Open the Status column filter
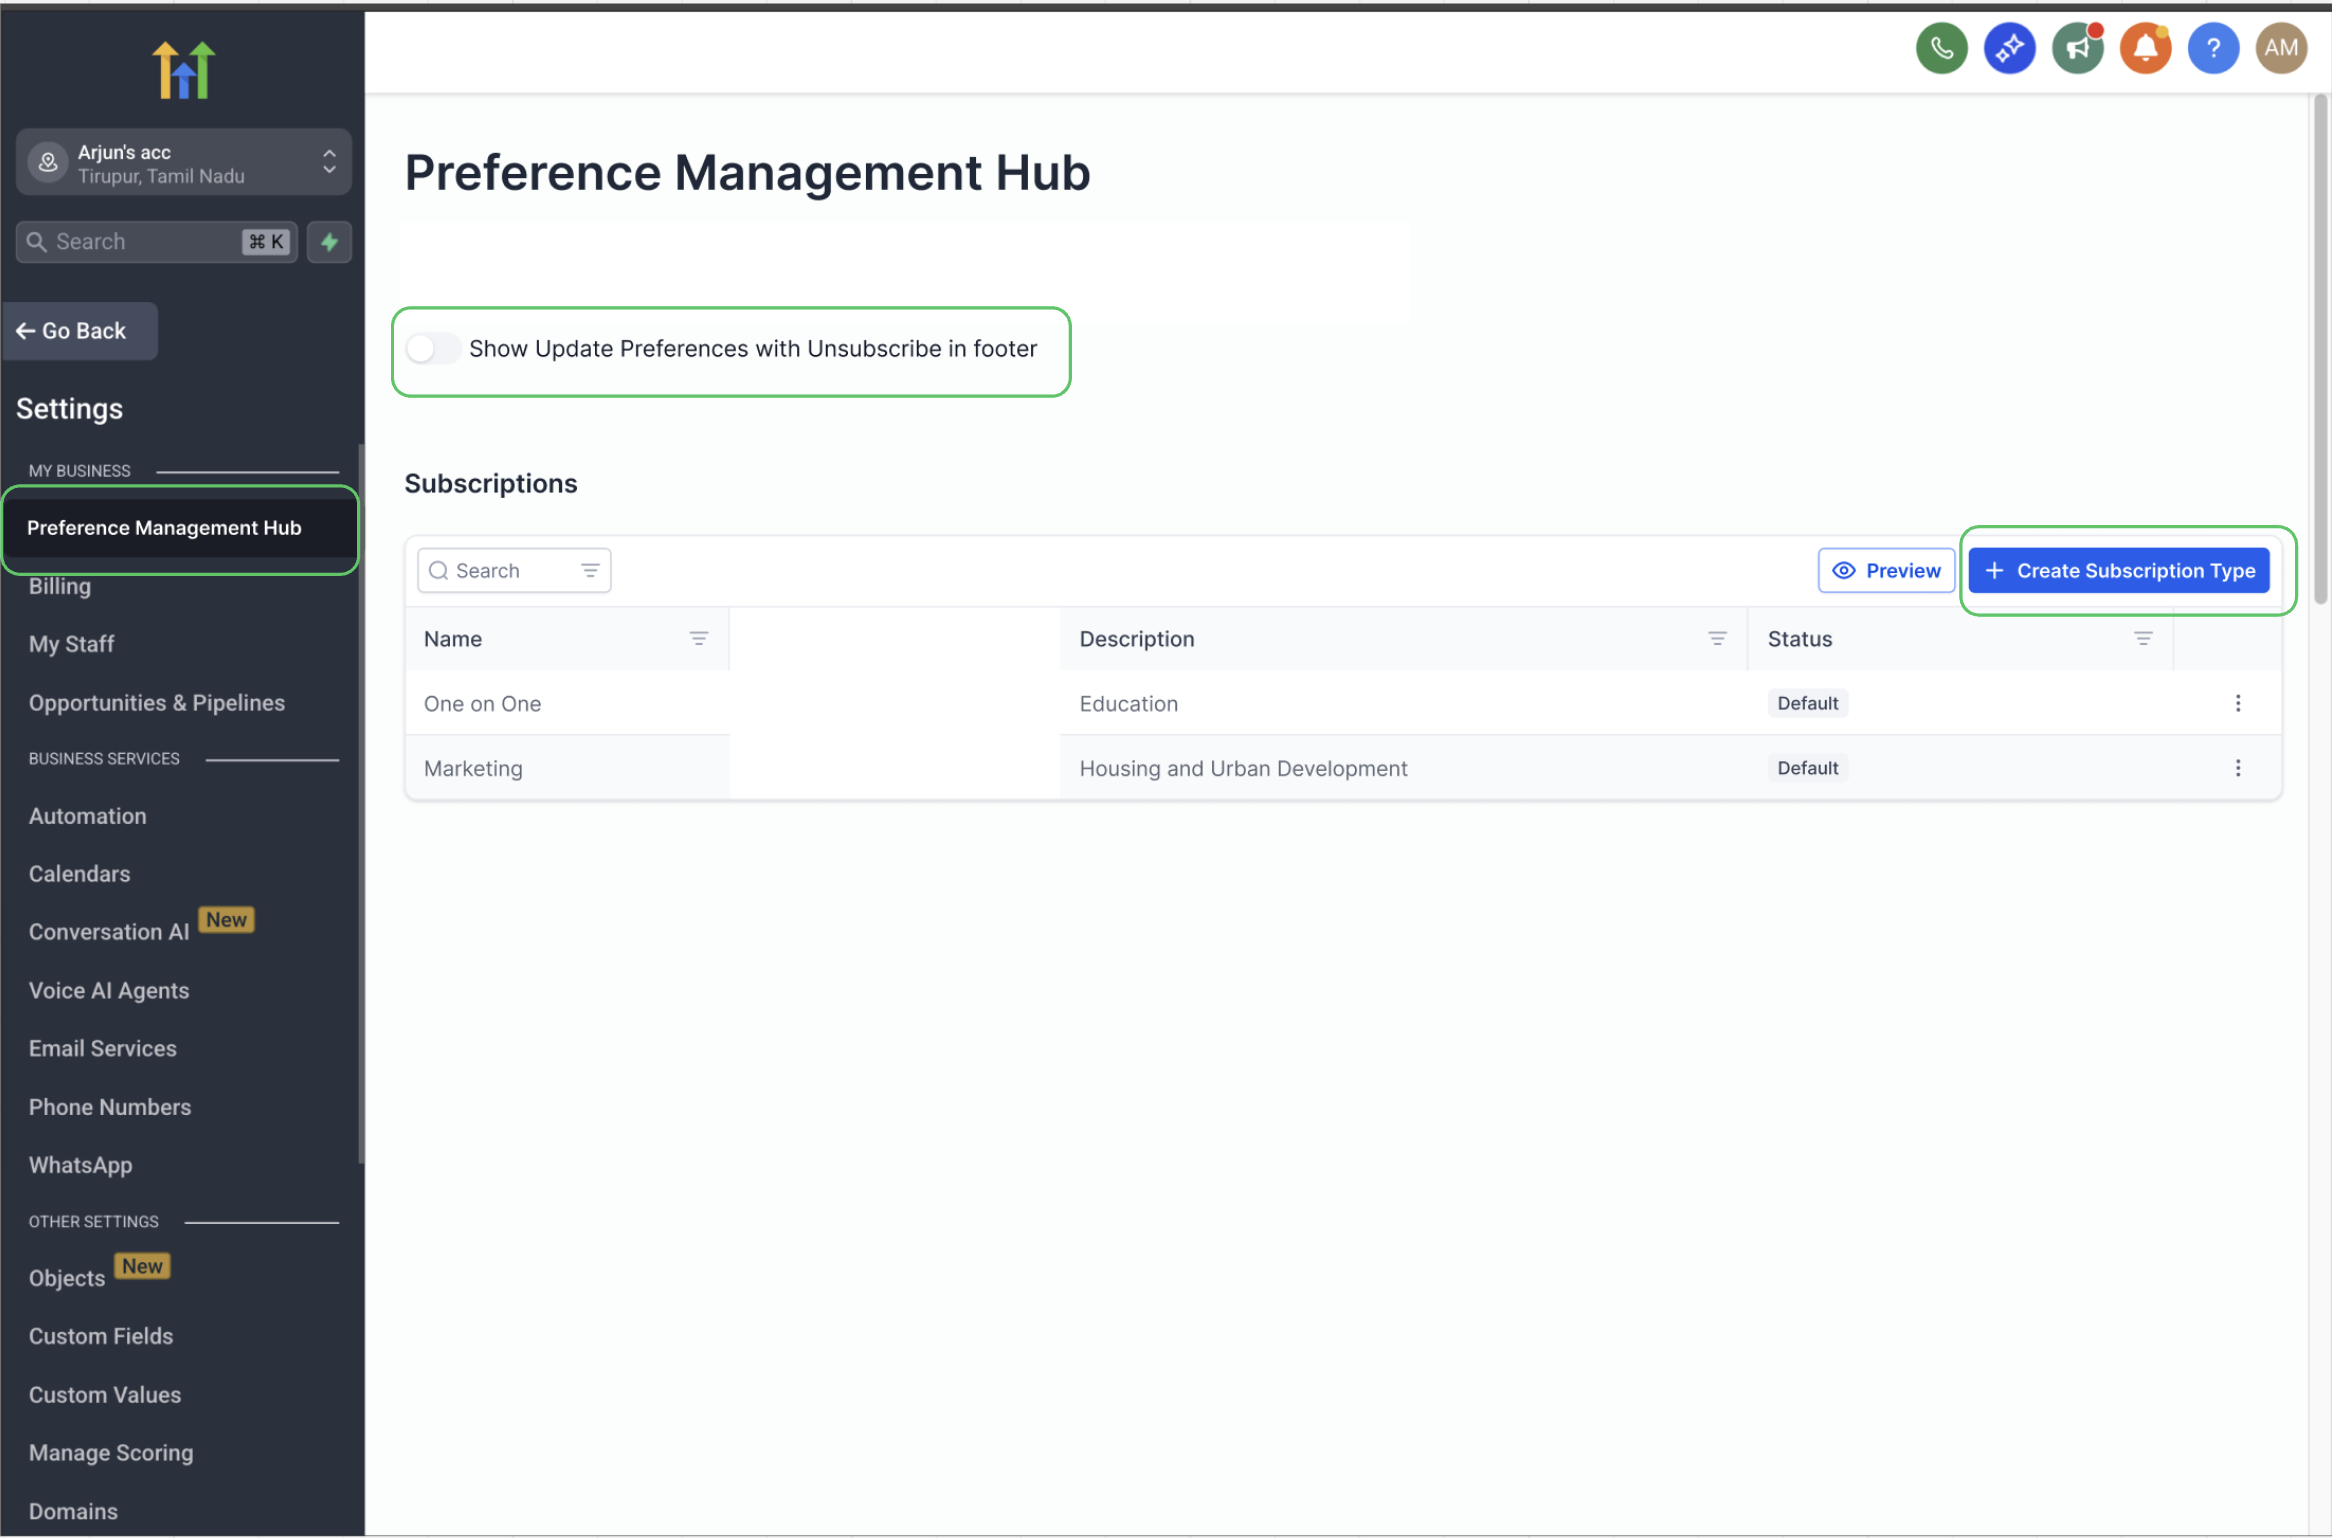 pos(2142,639)
